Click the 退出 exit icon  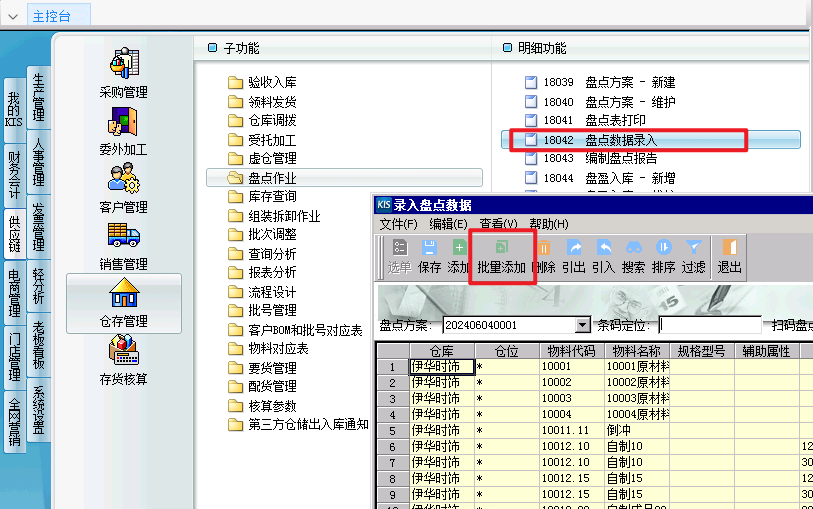[x=730, y=248]
